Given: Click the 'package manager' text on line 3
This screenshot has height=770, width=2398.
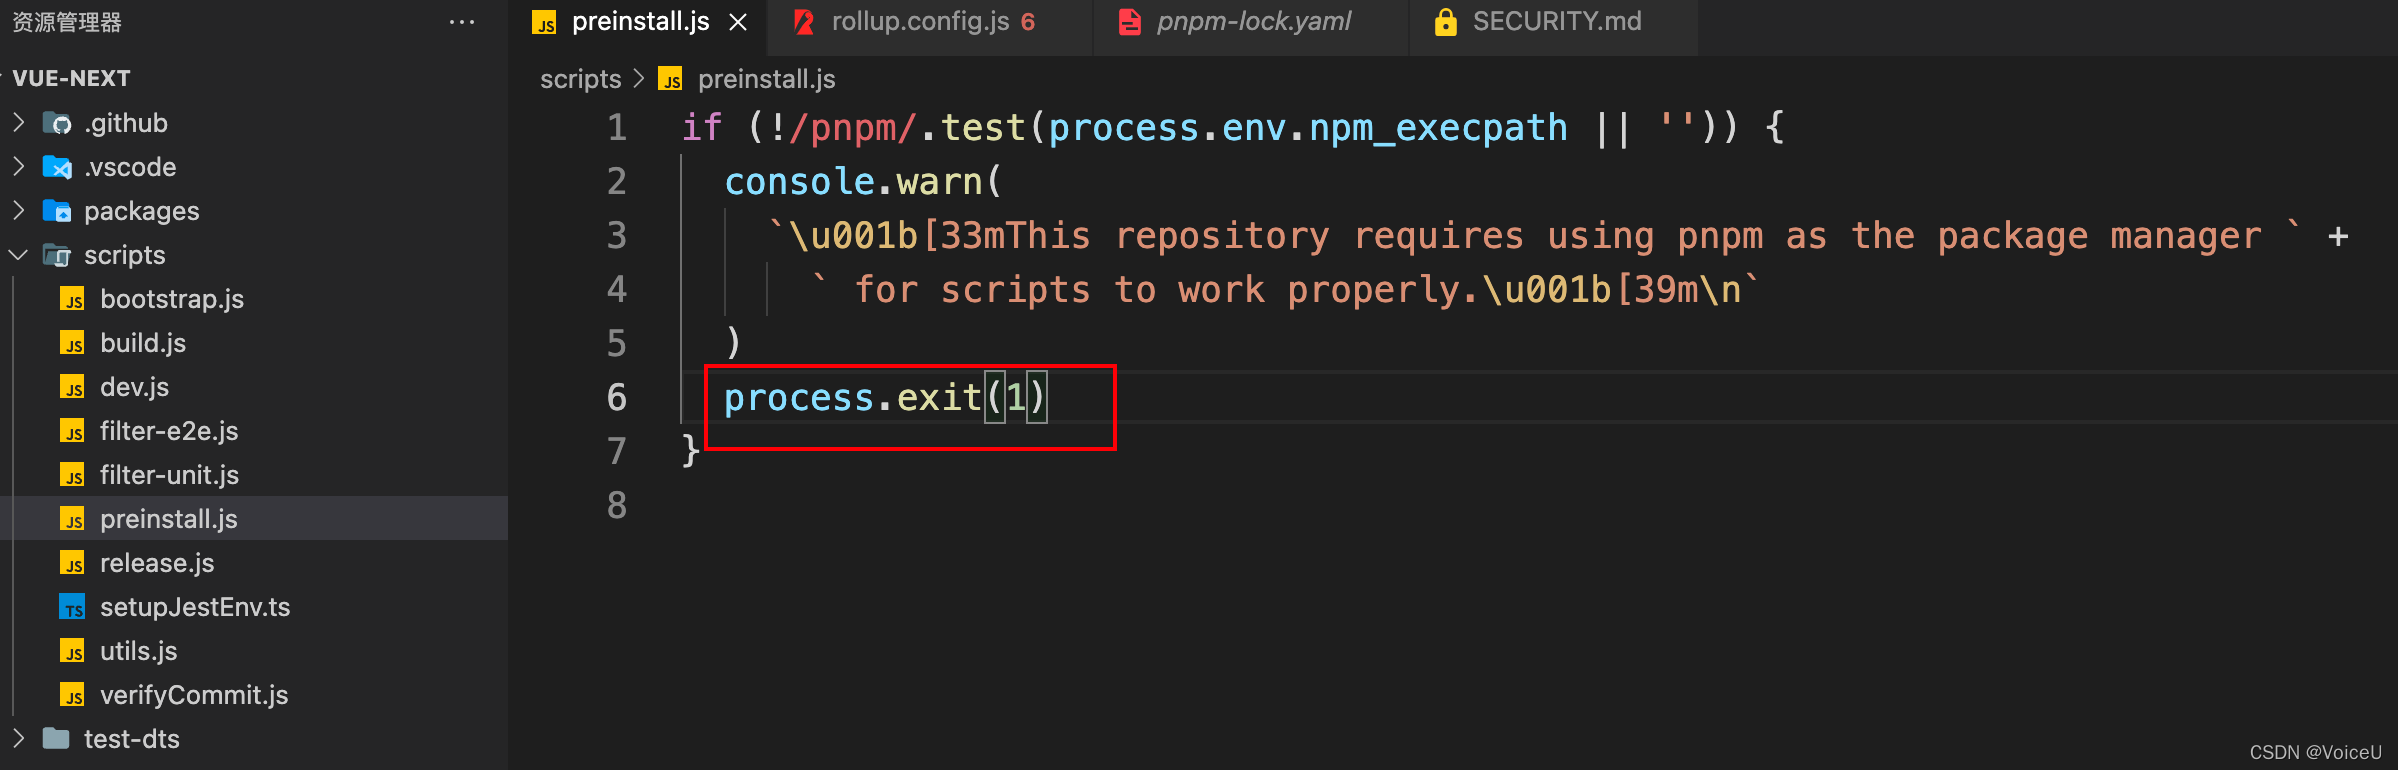Looking at the screenshot, I should coord(2099,236).
